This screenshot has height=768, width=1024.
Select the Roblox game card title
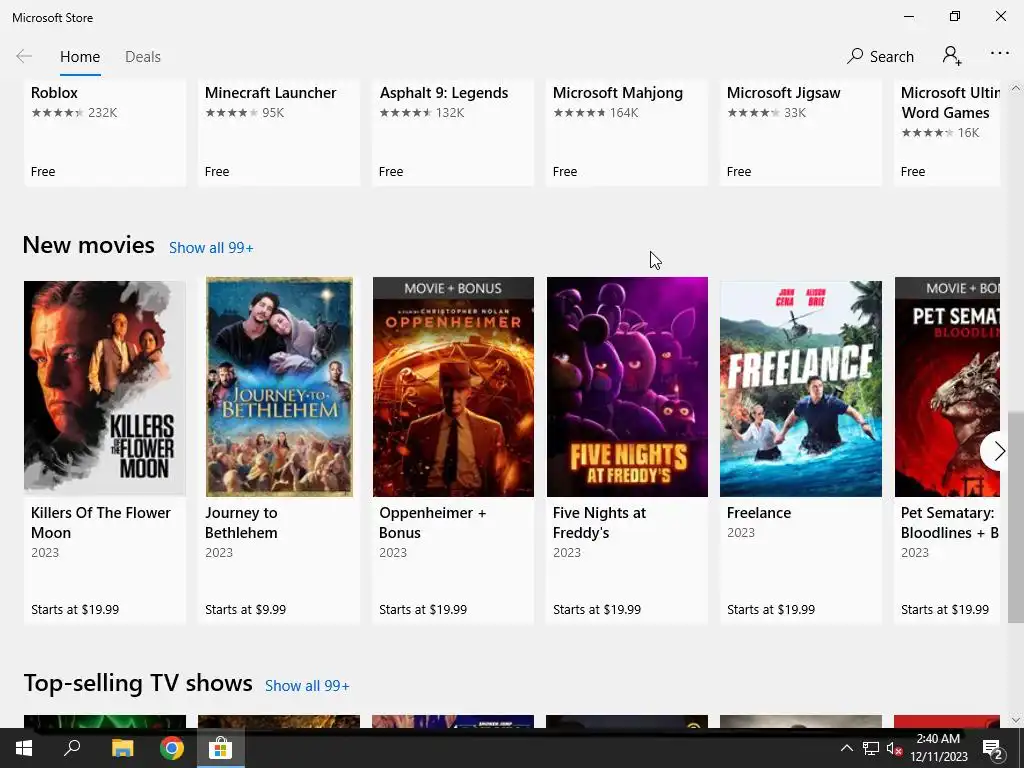[54, 93]
